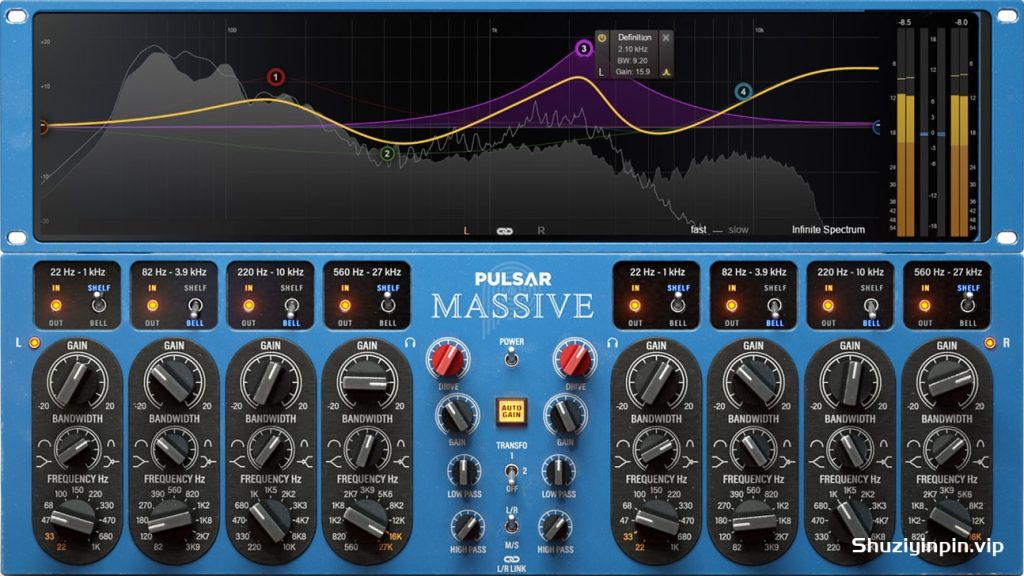Click FREQUENCY knob of L 220 Hz - 10 kHz band

pos(270,522)
